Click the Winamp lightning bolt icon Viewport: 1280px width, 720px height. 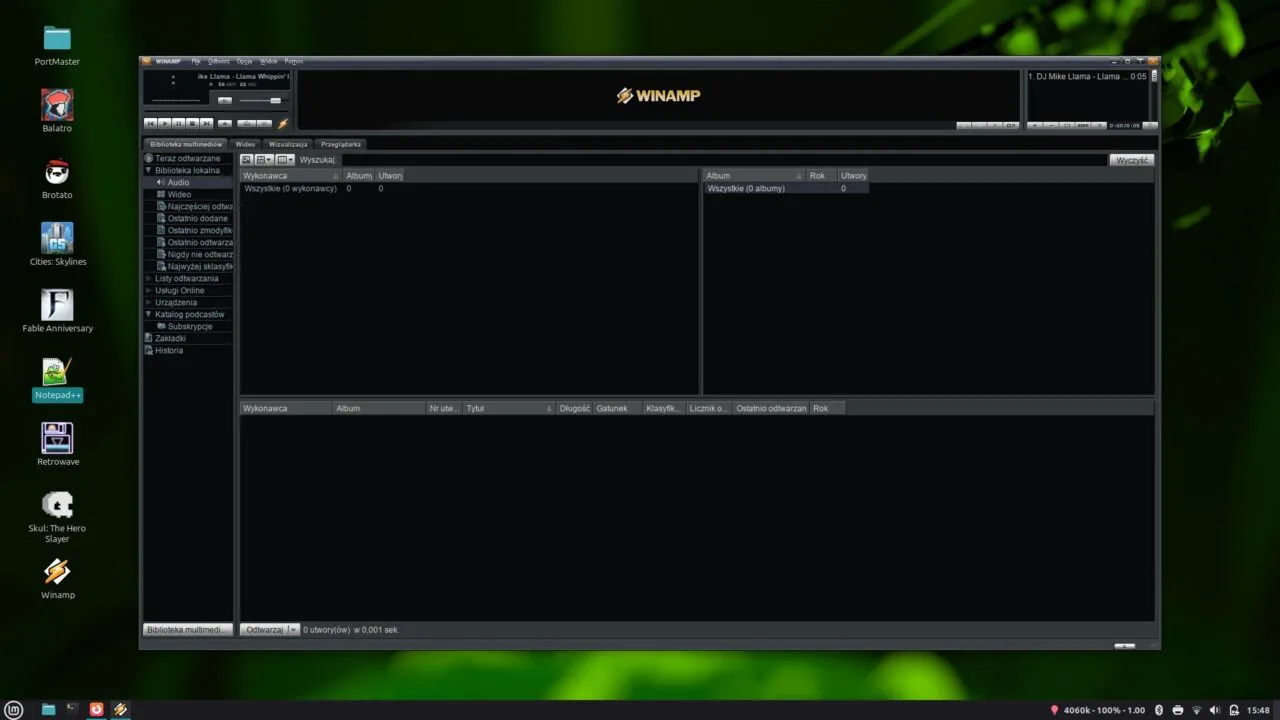point(283,123)
